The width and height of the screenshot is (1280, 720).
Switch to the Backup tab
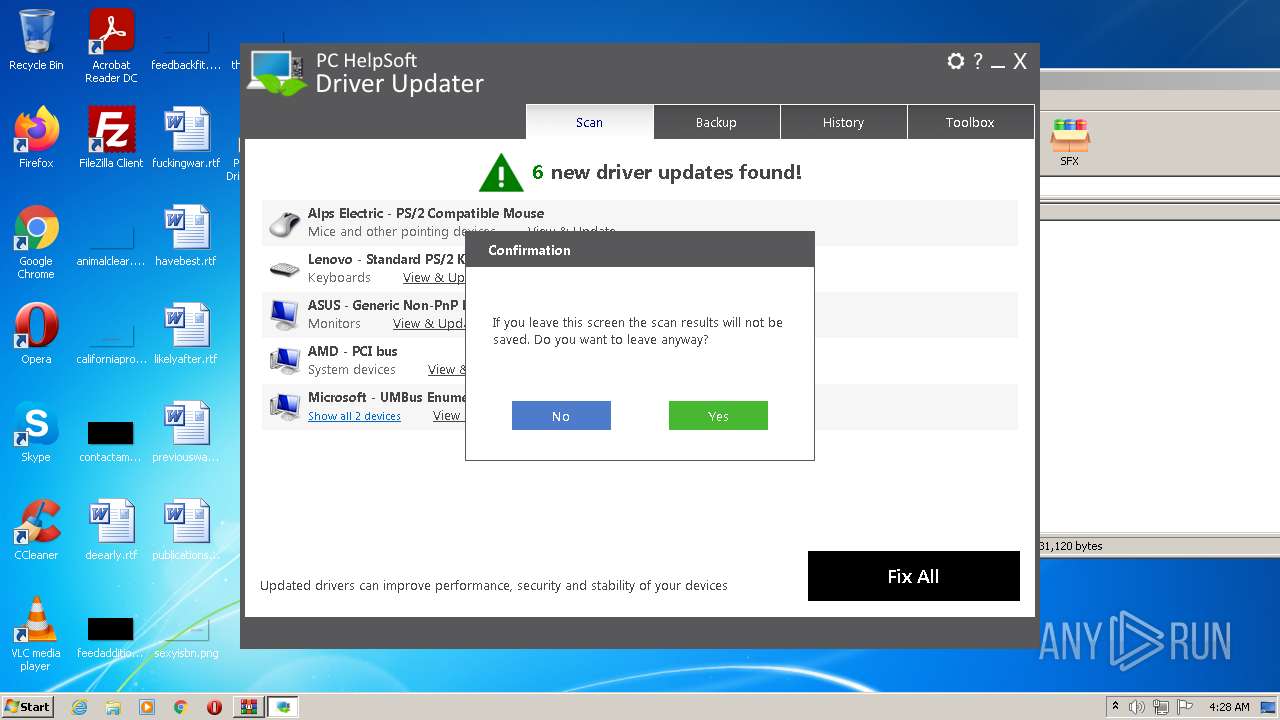[716, 122]
